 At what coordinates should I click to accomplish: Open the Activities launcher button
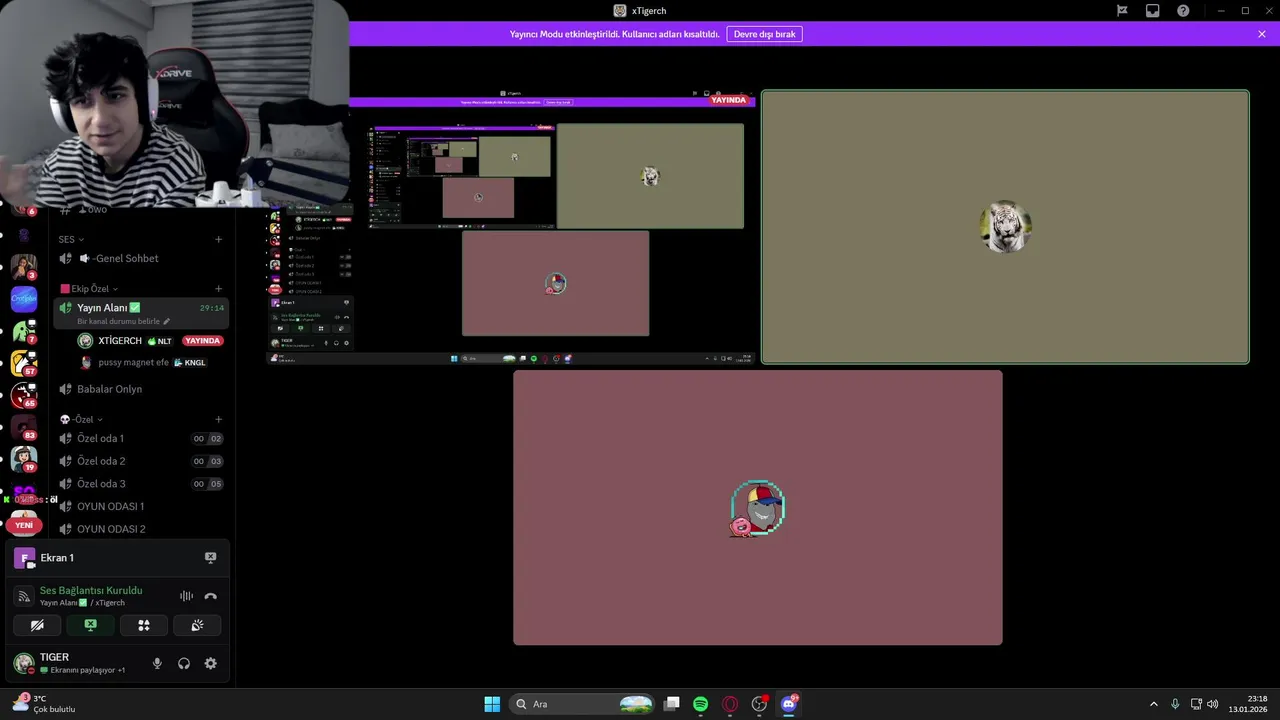[x=144, y=625]
